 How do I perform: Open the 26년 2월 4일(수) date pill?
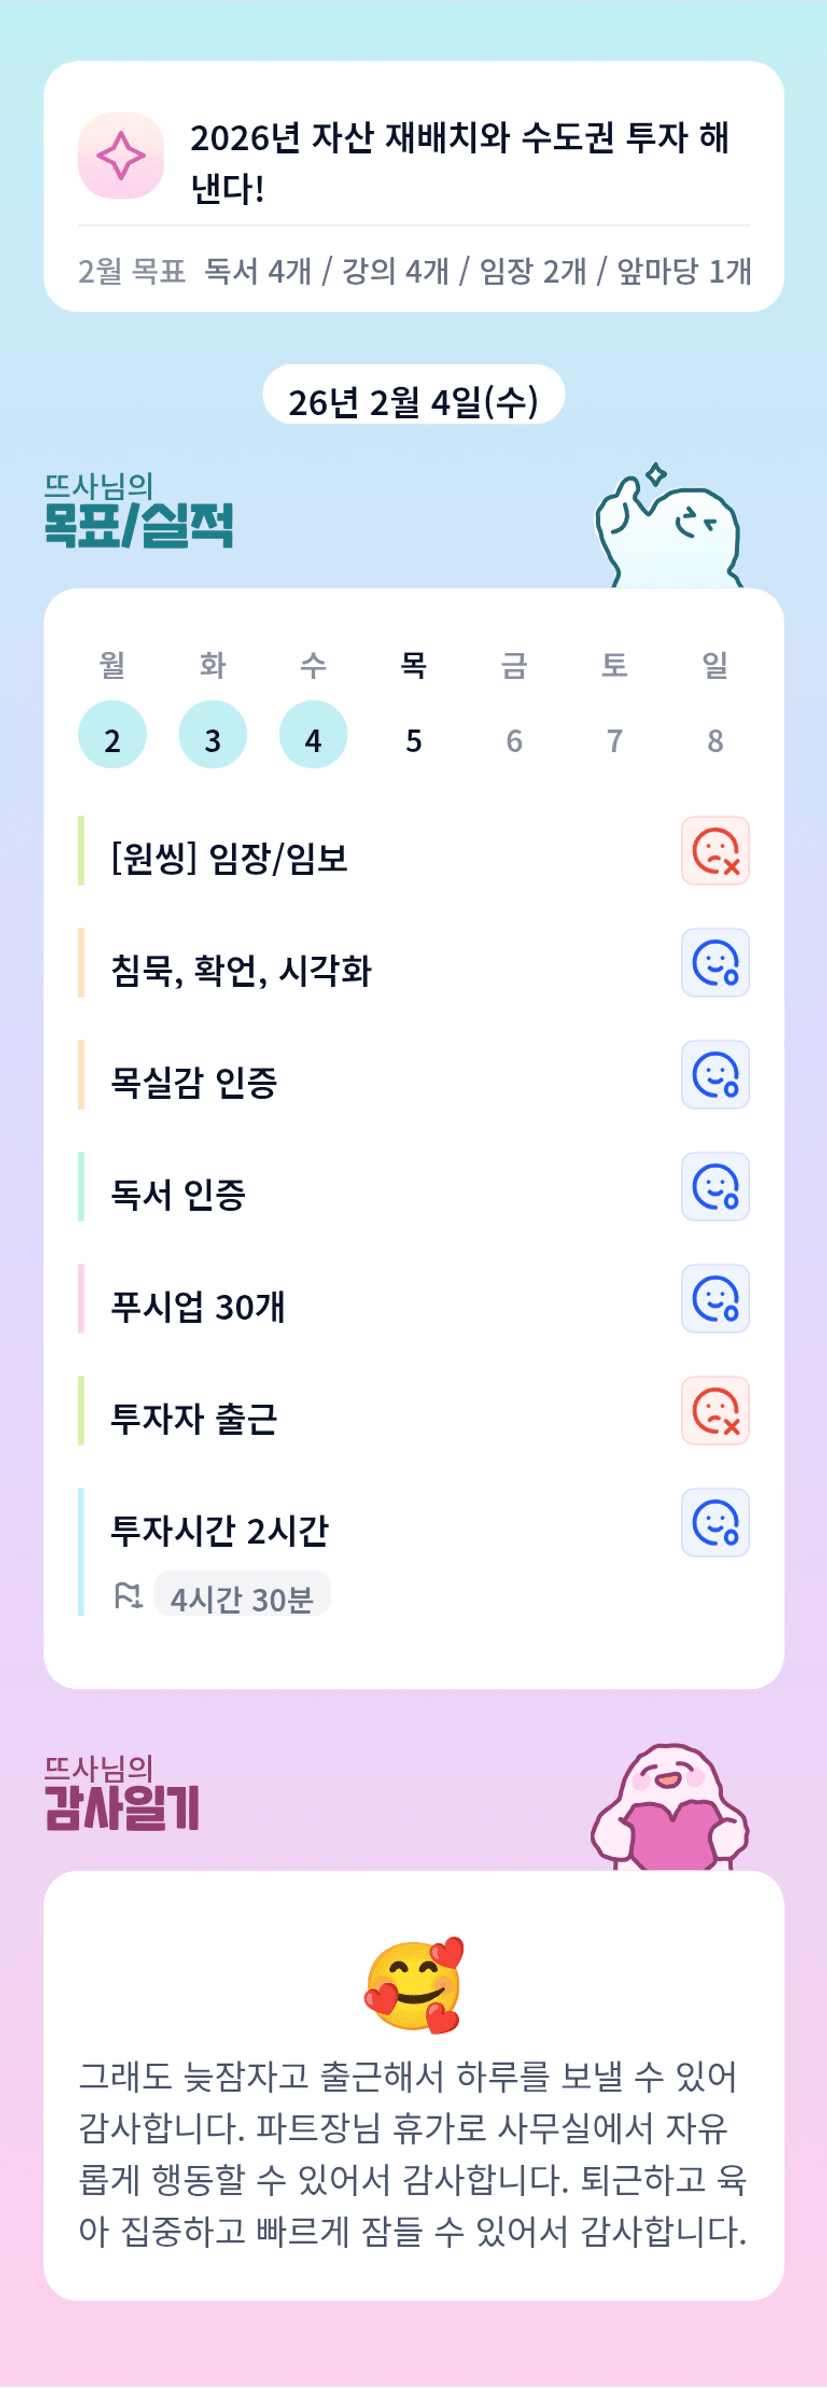[x=413, y=400]
